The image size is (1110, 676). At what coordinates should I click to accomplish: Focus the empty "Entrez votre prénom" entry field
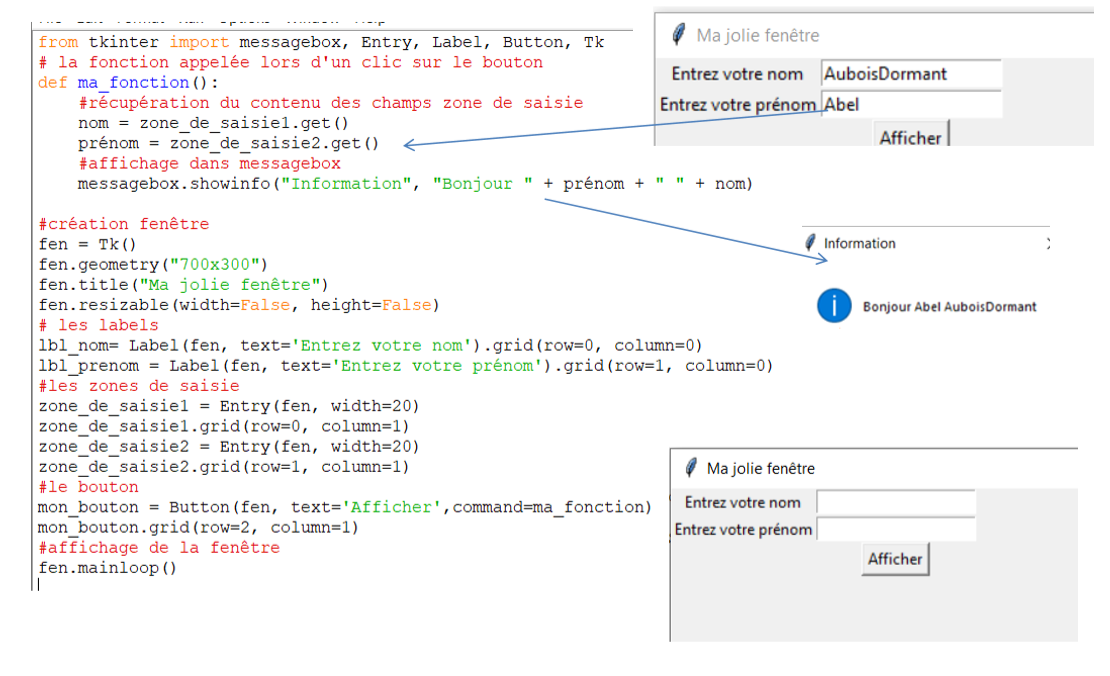click(895, 529)
